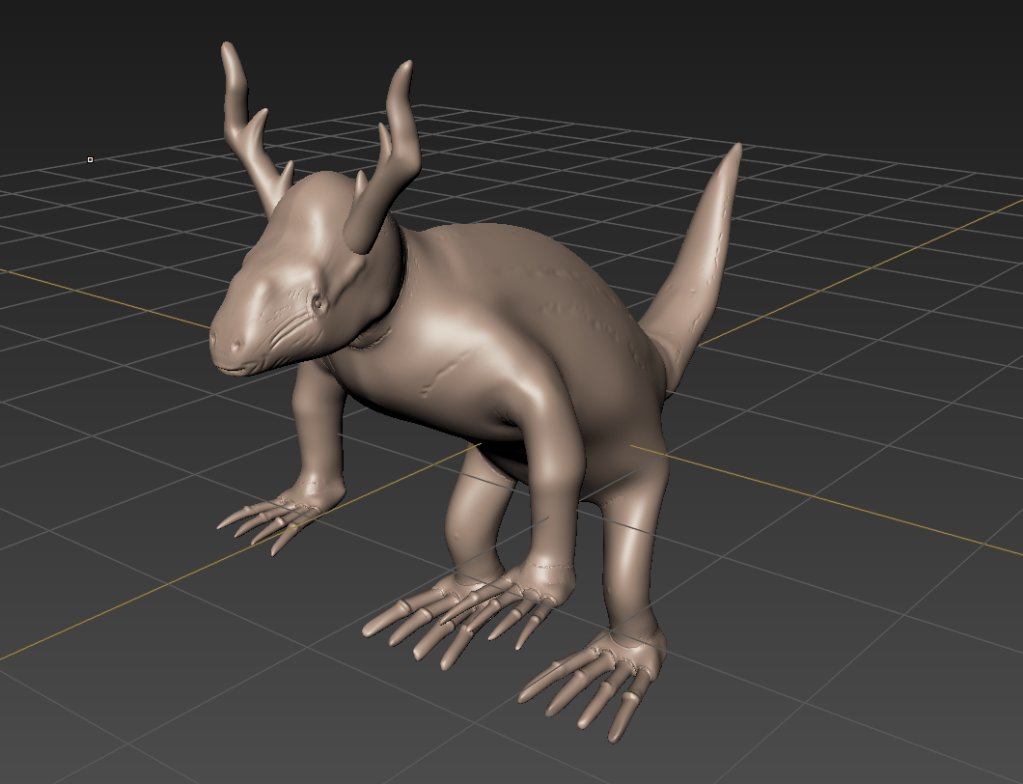This screenshot has width=1023, height=784.
Task: Select the tip of the creature's tail
Action: tap(737, 150)
